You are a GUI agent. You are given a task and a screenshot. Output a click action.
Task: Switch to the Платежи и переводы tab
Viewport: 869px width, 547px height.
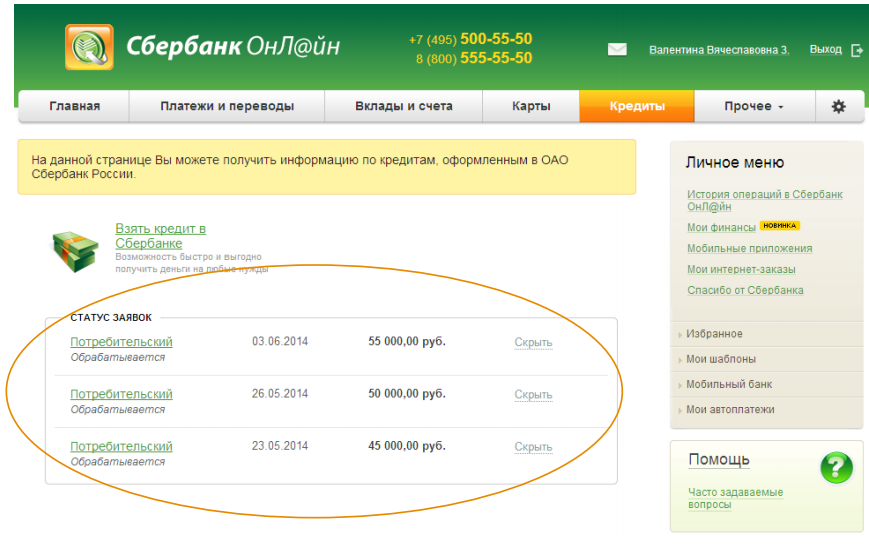[x=227, y=106]
